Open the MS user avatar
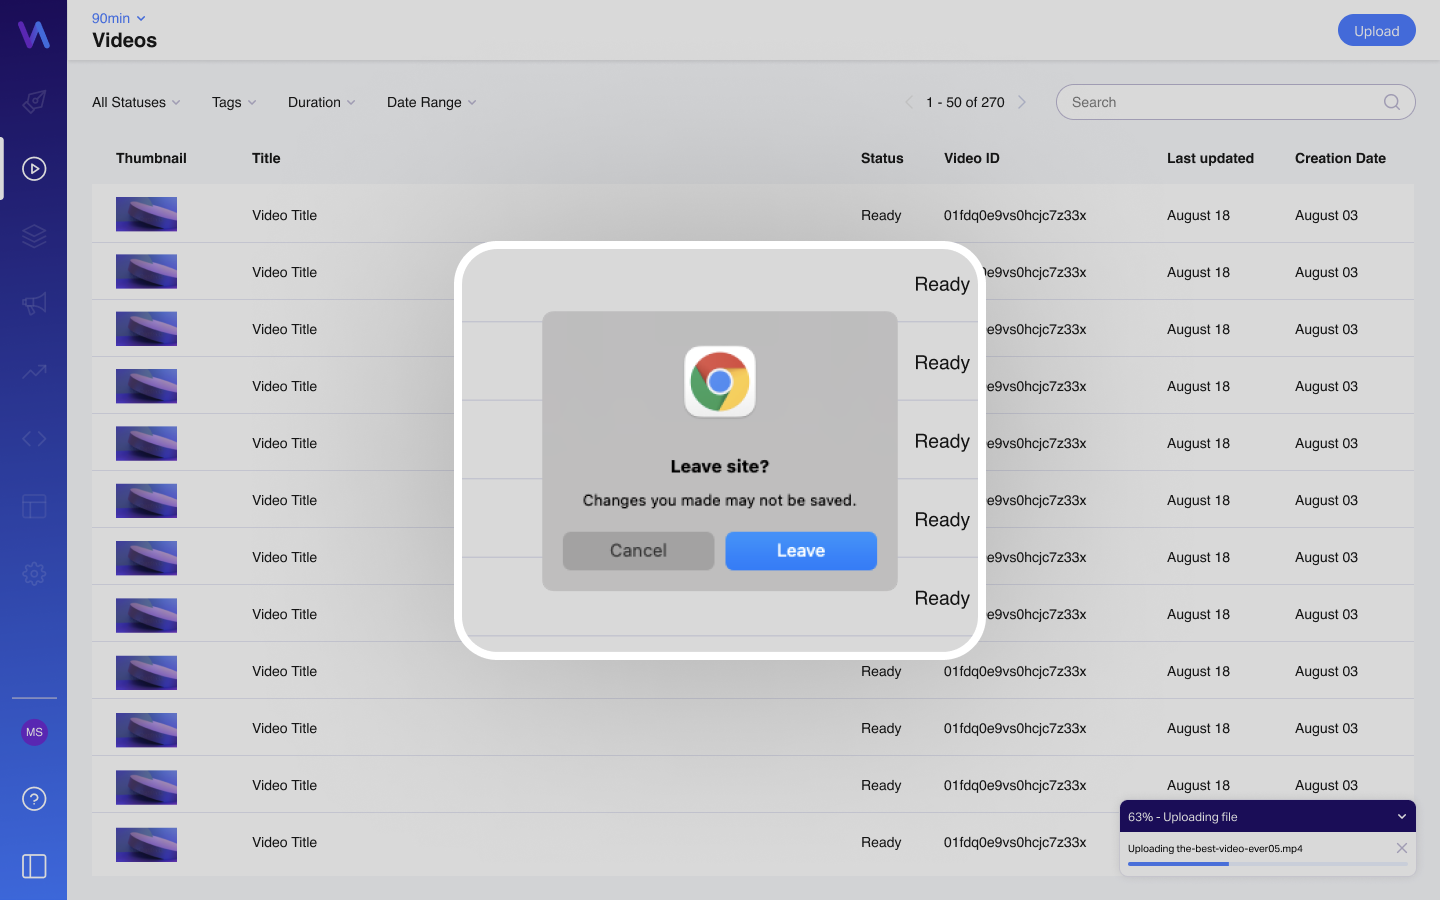 tap(34, 732)
